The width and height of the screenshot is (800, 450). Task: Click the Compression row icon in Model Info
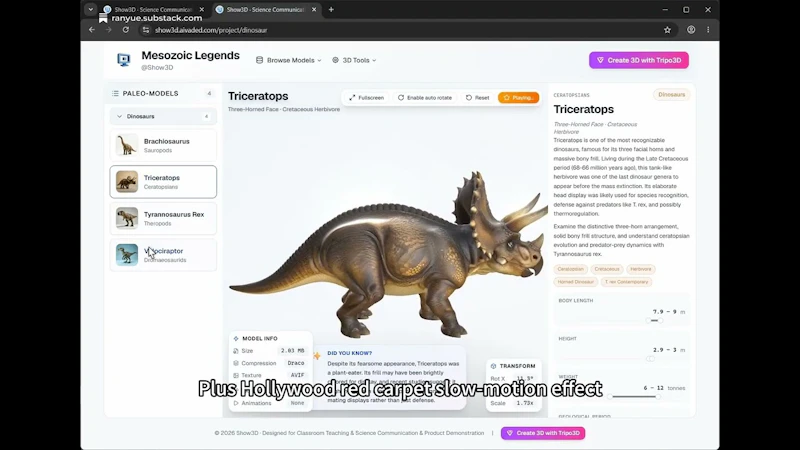pyautogui.click(x=236, y=363)
